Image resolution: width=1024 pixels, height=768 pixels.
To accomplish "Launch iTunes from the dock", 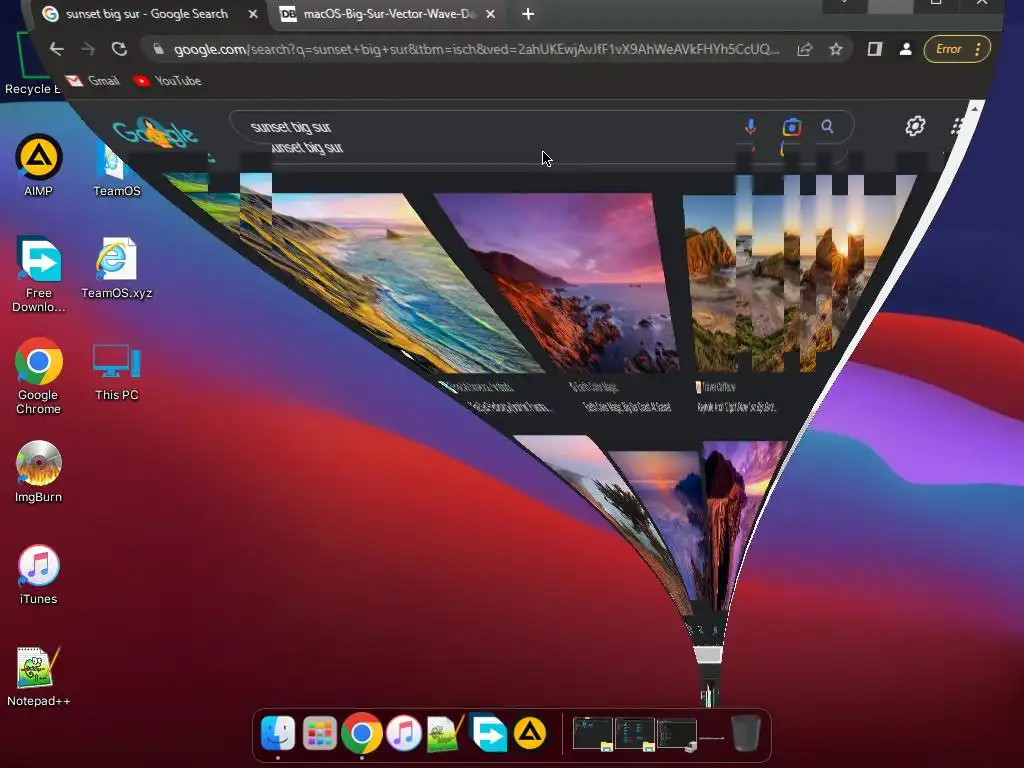I will click(x=404, y=733).
